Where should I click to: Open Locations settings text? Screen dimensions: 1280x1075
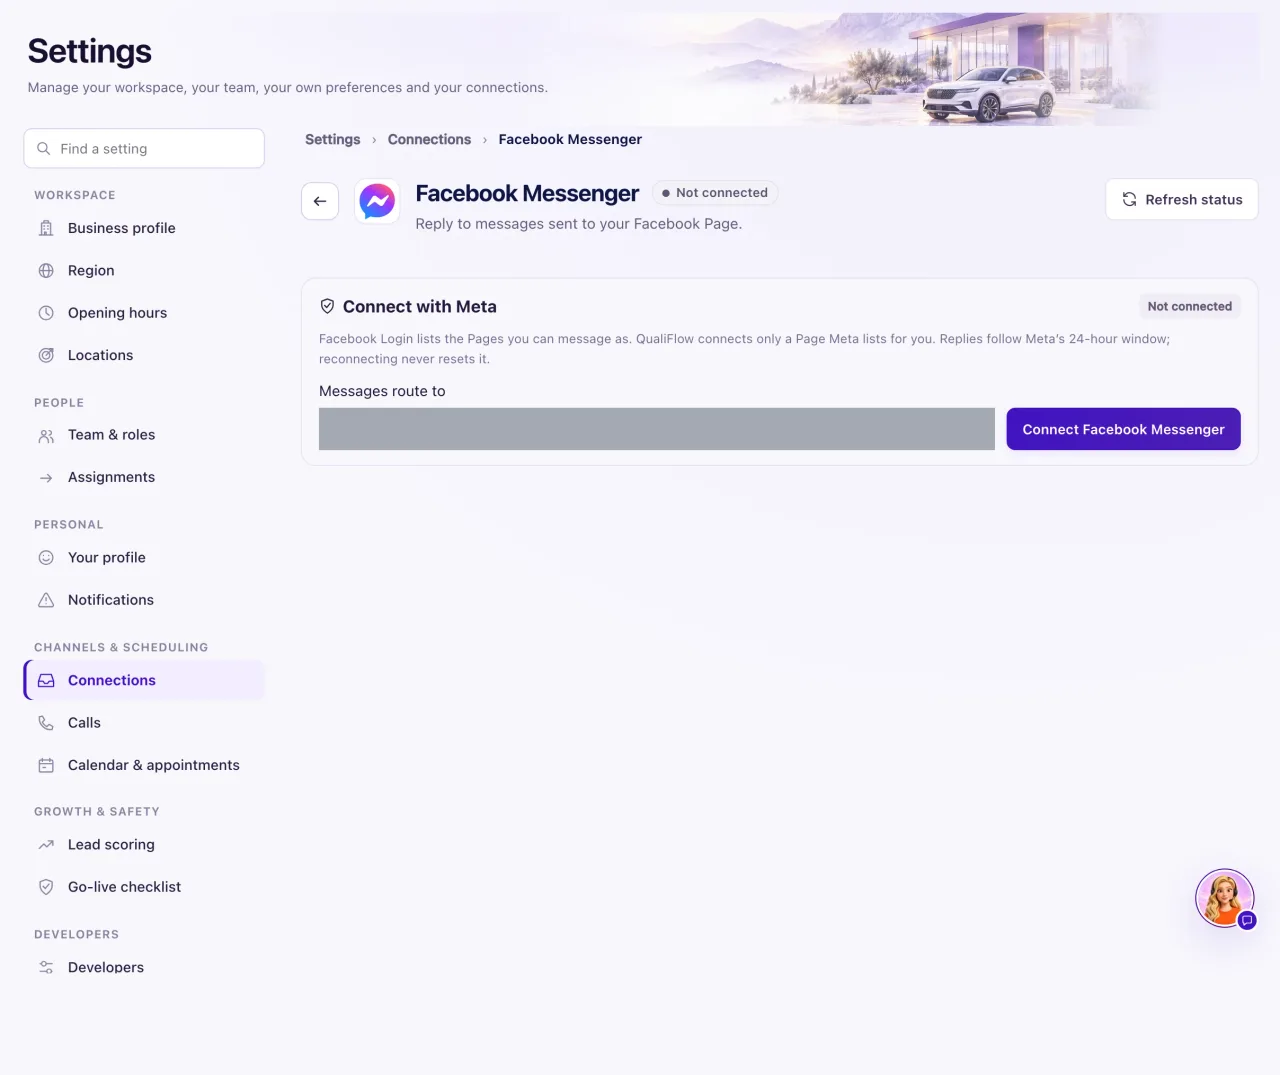pos(100,355)
